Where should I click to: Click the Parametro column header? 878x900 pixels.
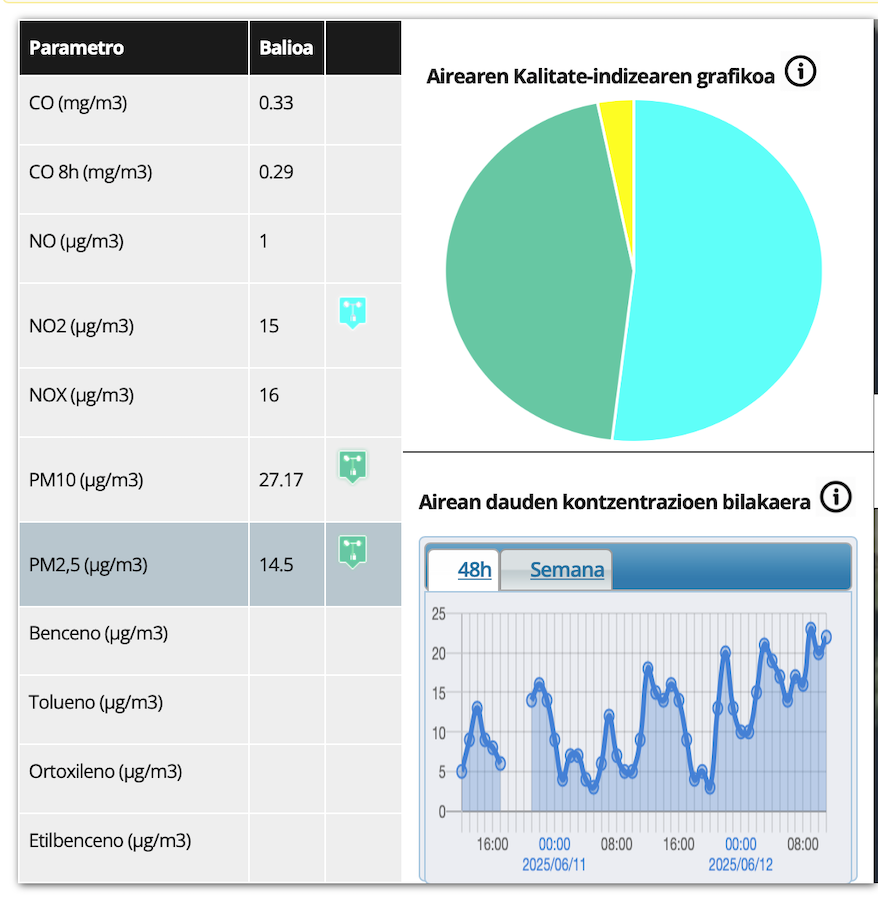coord(77,48)
